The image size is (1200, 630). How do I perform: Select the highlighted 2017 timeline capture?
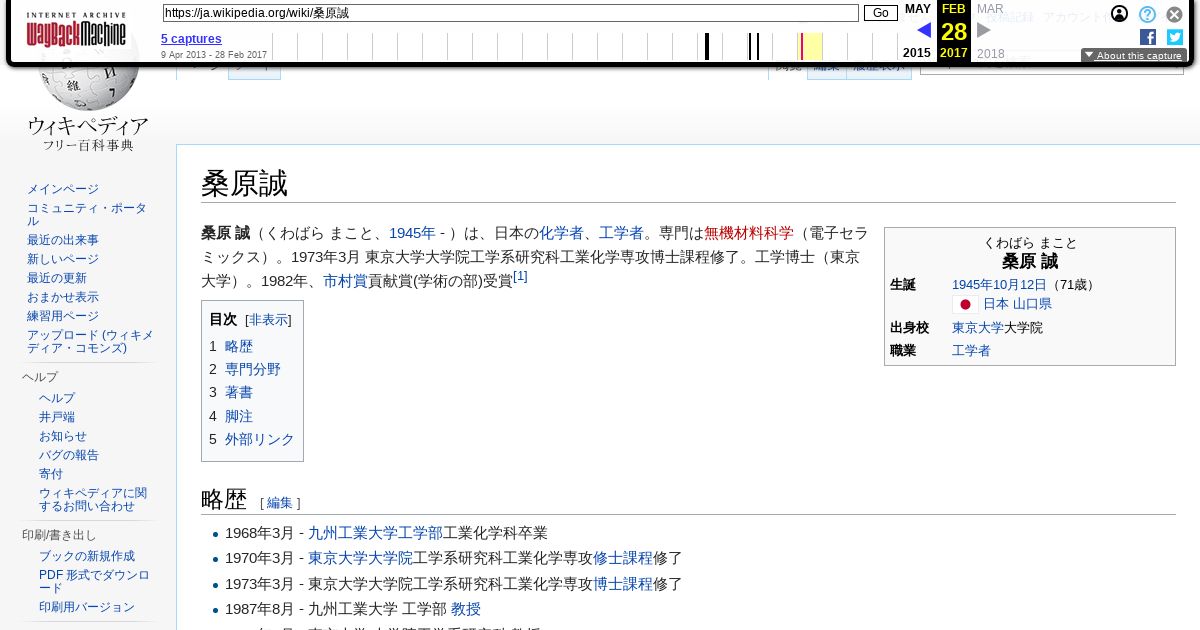(x=802, y=46)
